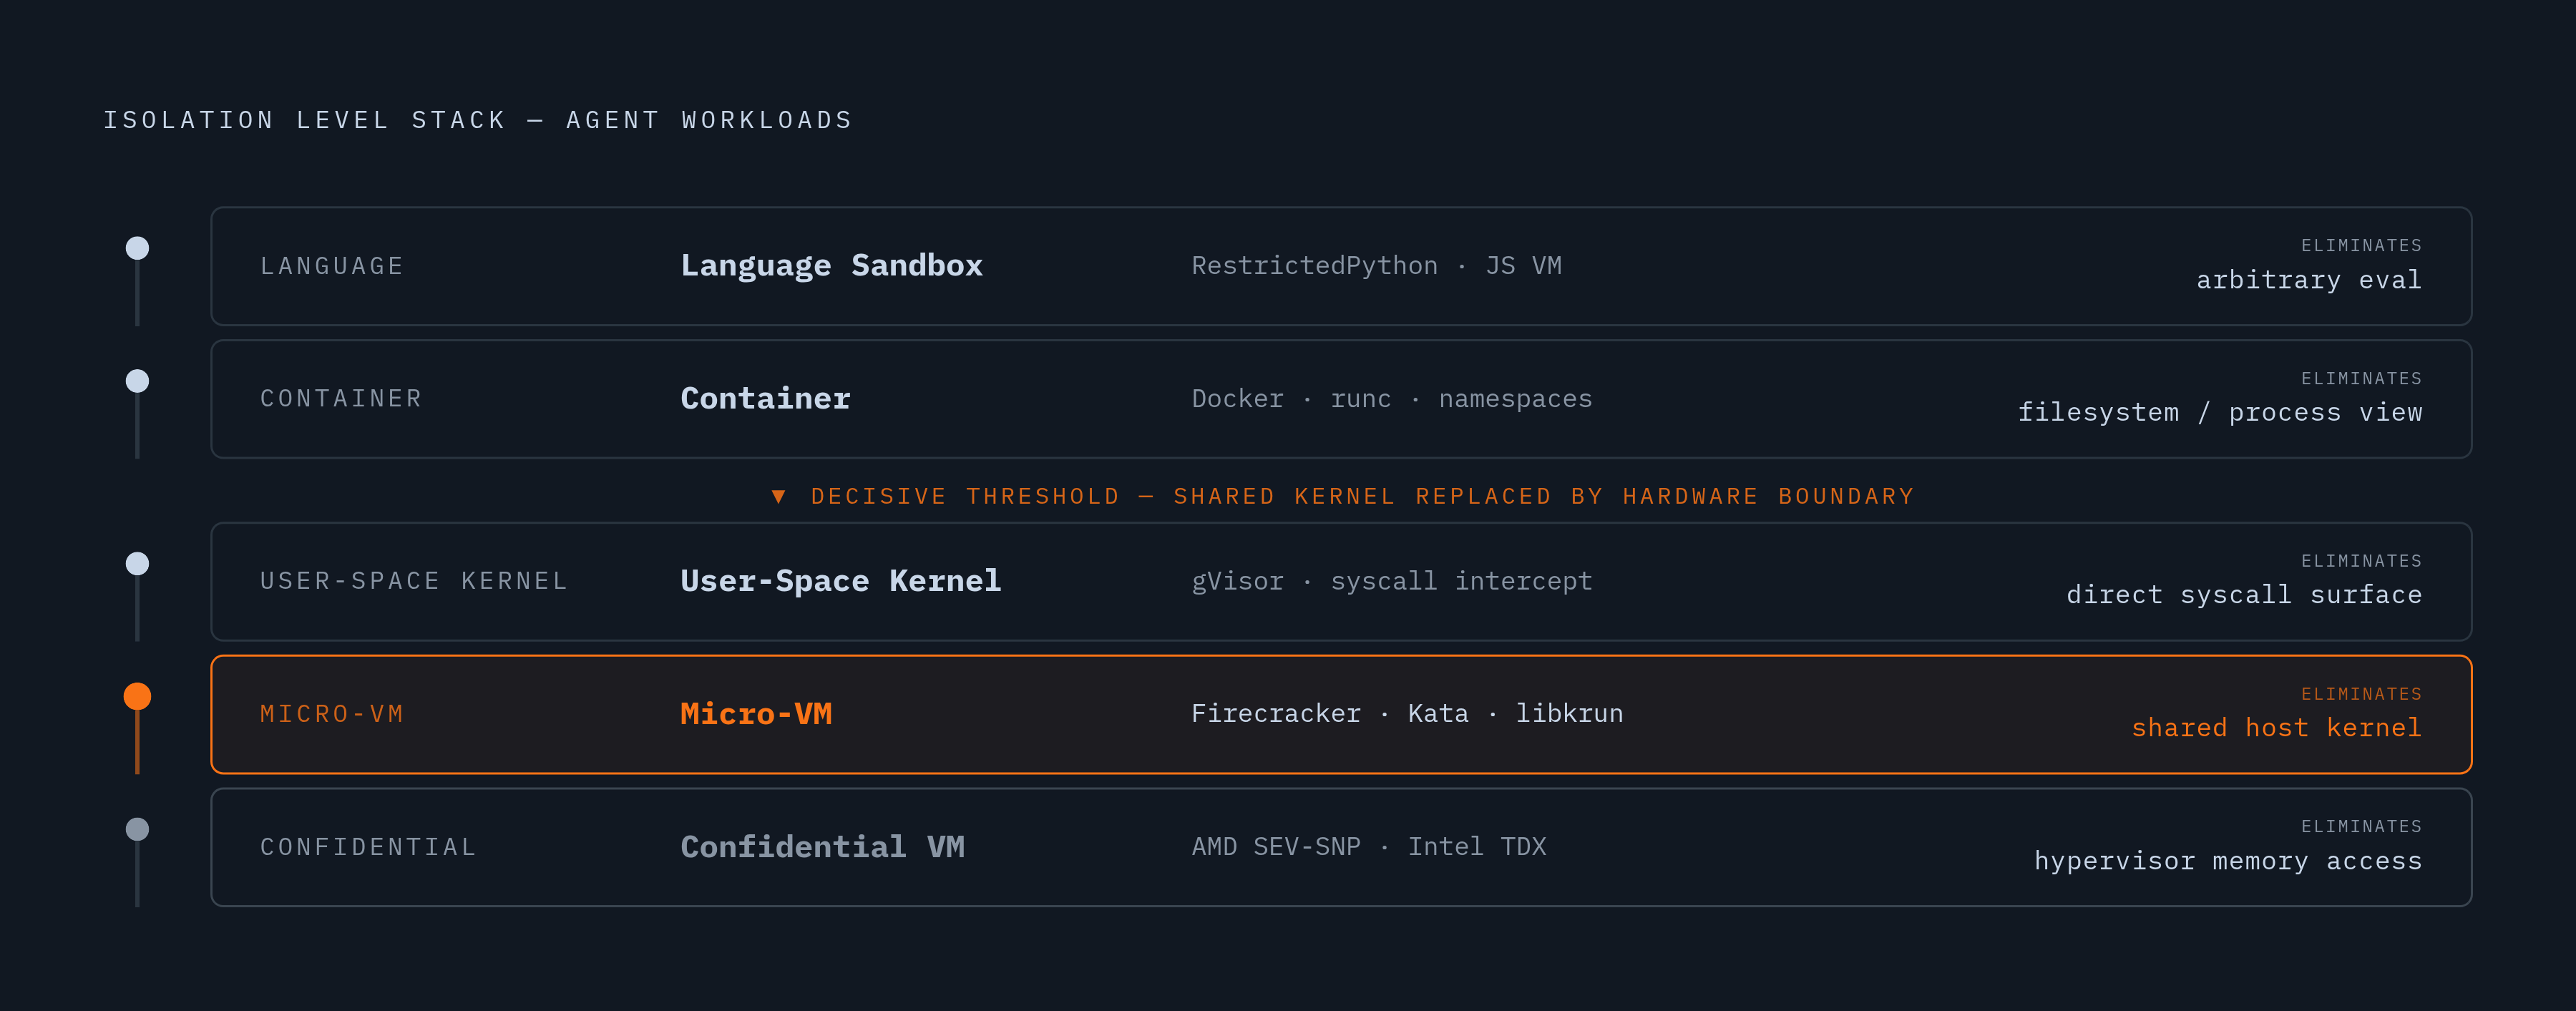Select the bold Language Sandbox title
The width and height of the screenshot is (2576, 1011).
(x=831, y=266)
